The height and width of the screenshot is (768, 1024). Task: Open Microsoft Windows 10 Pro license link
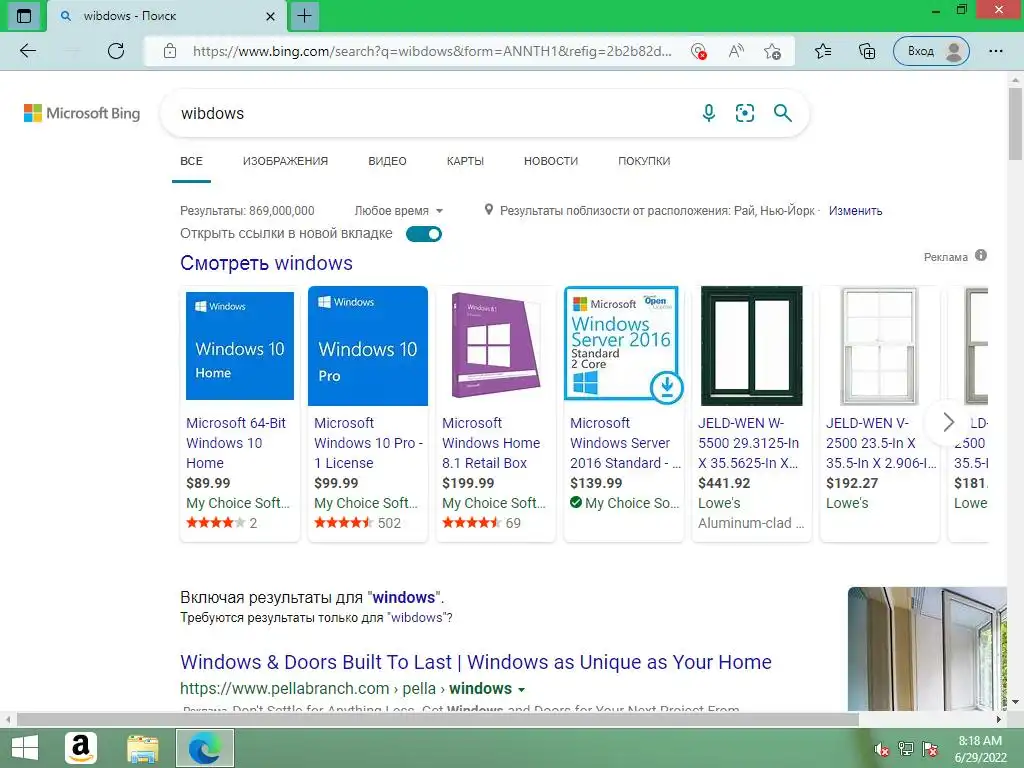368,443
